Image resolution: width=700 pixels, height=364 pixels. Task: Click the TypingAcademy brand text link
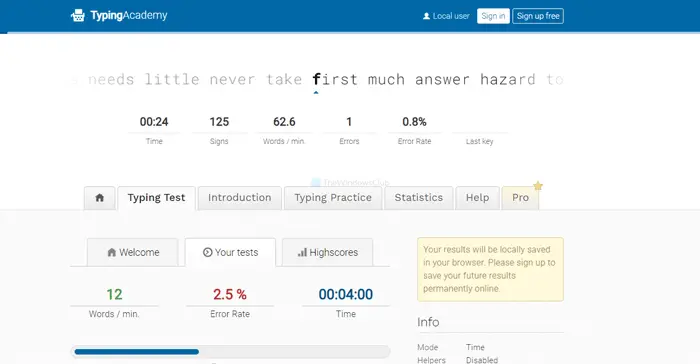tap(129, 16)
